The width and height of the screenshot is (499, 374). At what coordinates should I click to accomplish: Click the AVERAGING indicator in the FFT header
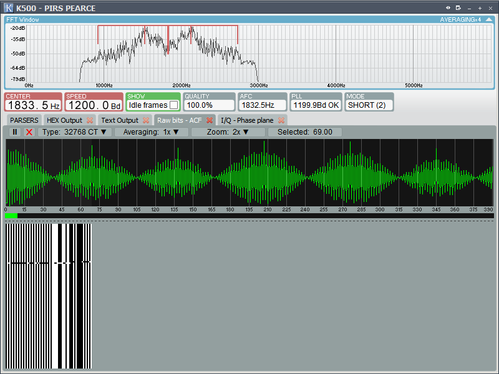coord(460,19)
